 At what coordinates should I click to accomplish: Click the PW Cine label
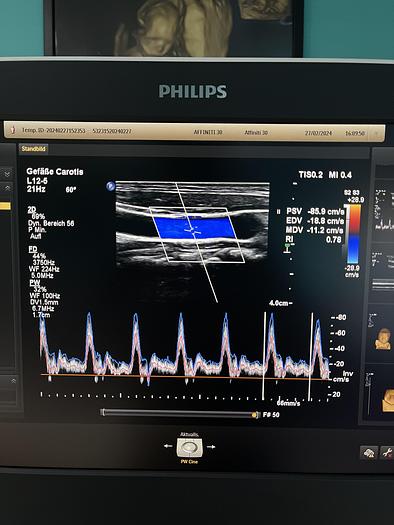[189, 462]
